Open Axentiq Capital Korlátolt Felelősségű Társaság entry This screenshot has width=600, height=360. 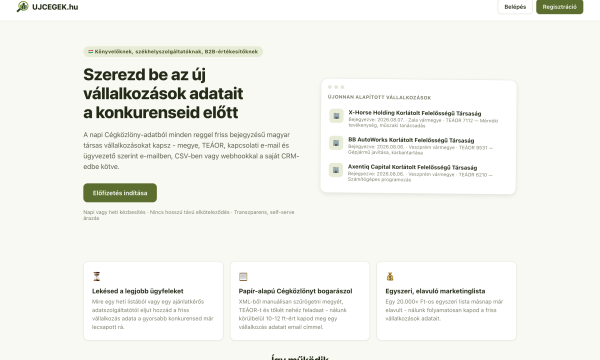point(412,167)
